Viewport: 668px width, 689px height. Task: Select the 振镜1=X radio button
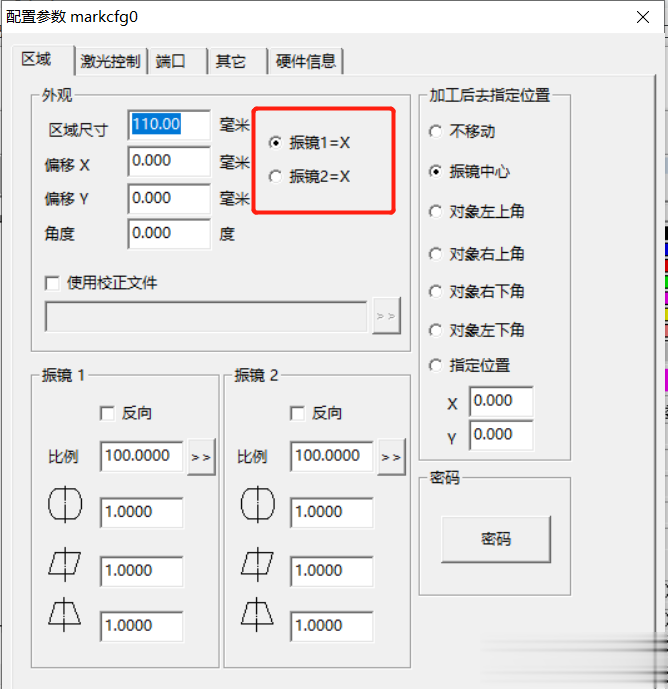pos(309,143)
